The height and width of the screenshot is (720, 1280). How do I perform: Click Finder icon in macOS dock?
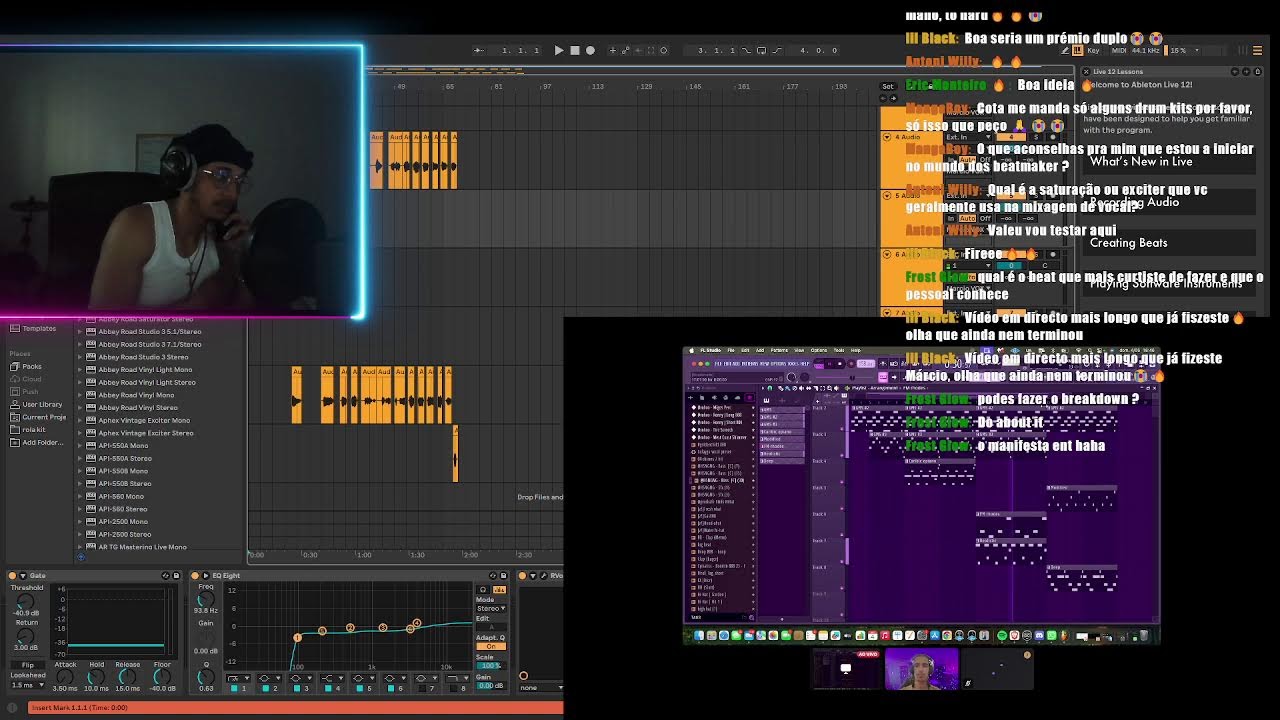click(x=699, y=635)
